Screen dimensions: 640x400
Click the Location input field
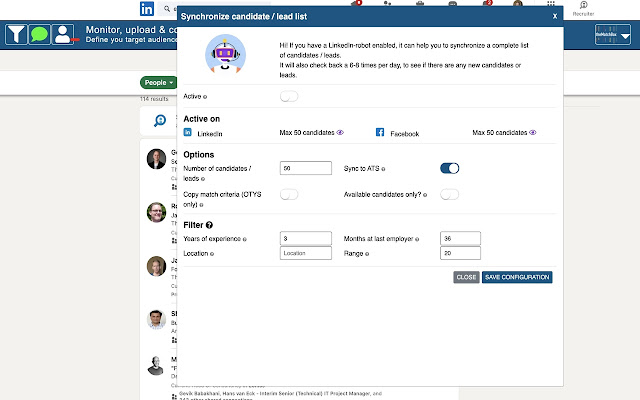(x=305, y=254)
